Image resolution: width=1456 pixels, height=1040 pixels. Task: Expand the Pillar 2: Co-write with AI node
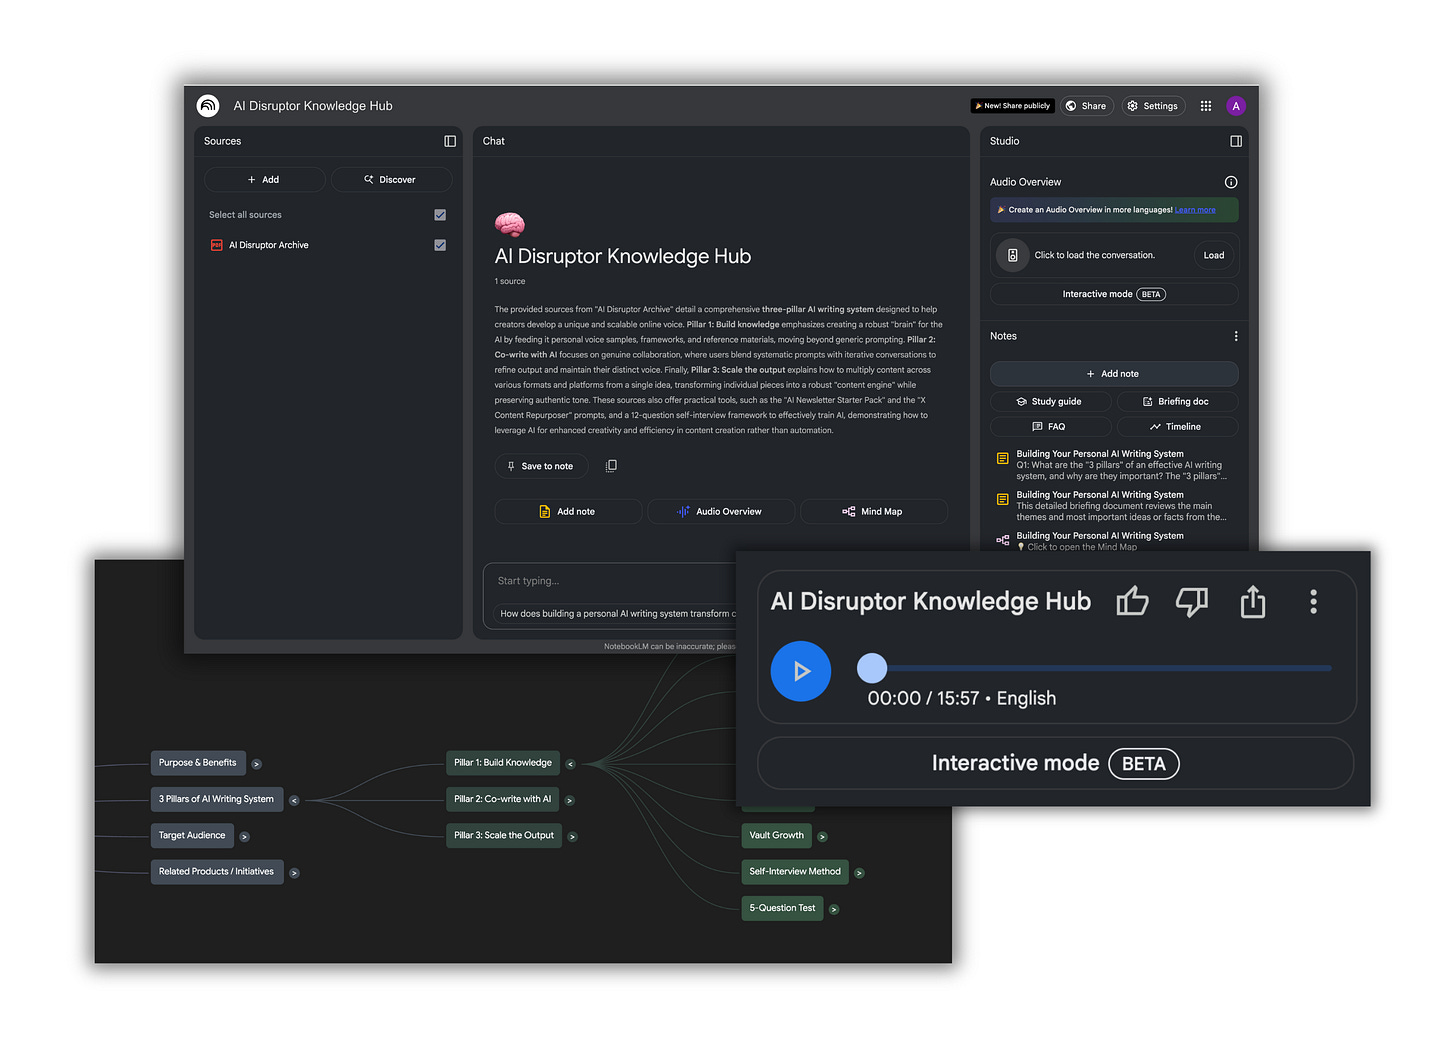pyautogui.click(x=570, y=800)
